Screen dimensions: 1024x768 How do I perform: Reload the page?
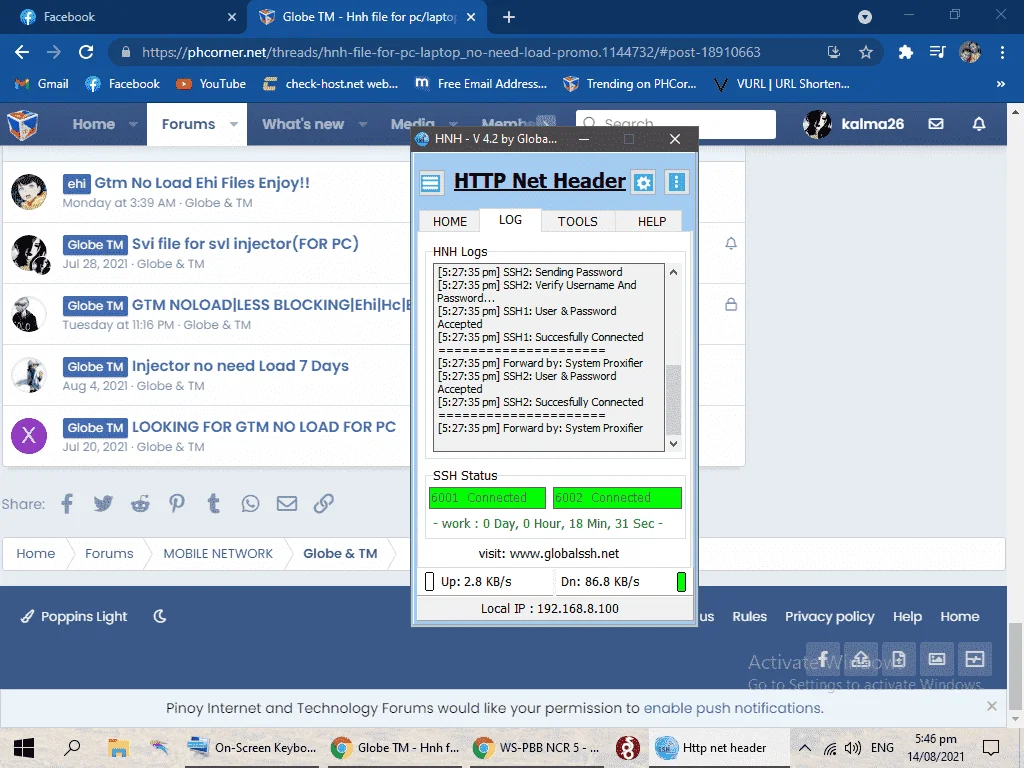pos(86,52)
